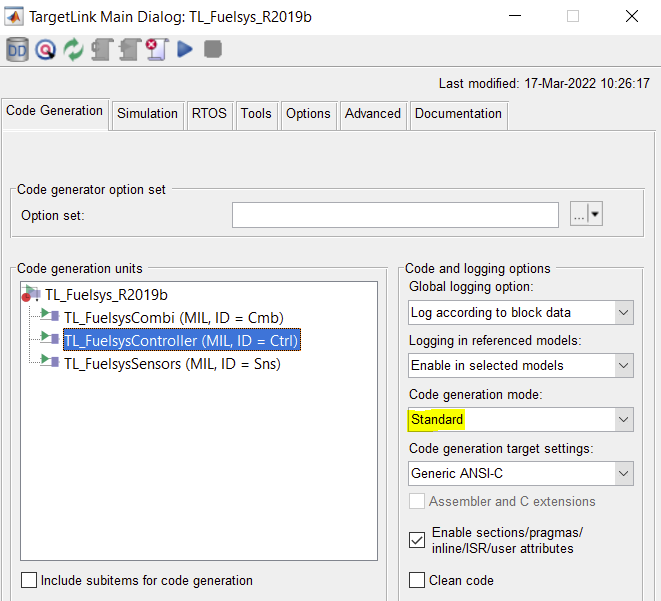
Task: Click the scroll icon with red X
Action: tap(157, 50)
